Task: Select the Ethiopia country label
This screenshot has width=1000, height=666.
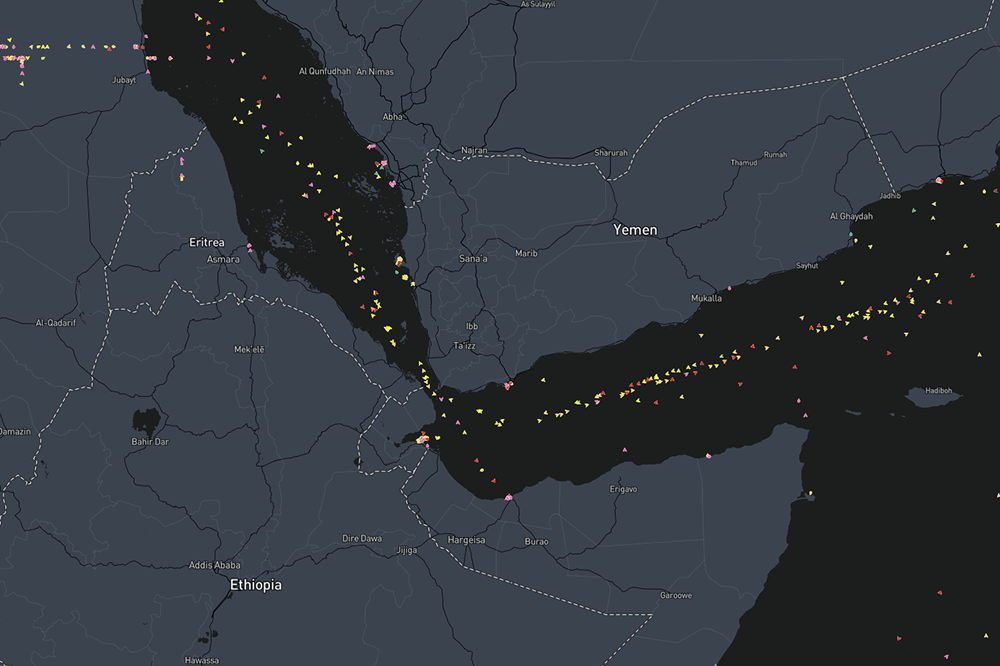Action: [255, 585]
